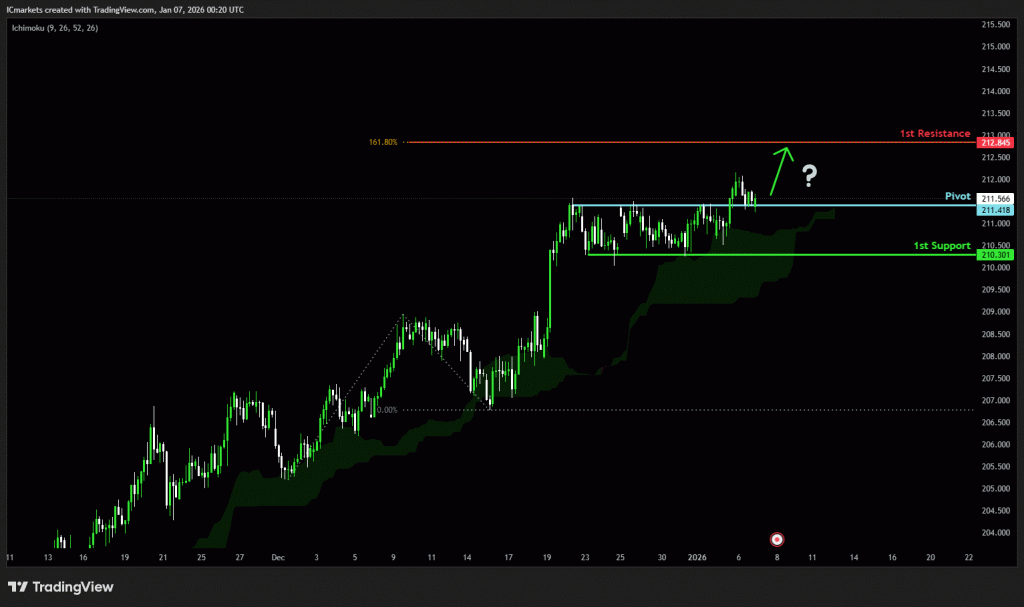Select the red 212.845 price tag
This screenshot has width=1024, height=607.
point(997,143)
